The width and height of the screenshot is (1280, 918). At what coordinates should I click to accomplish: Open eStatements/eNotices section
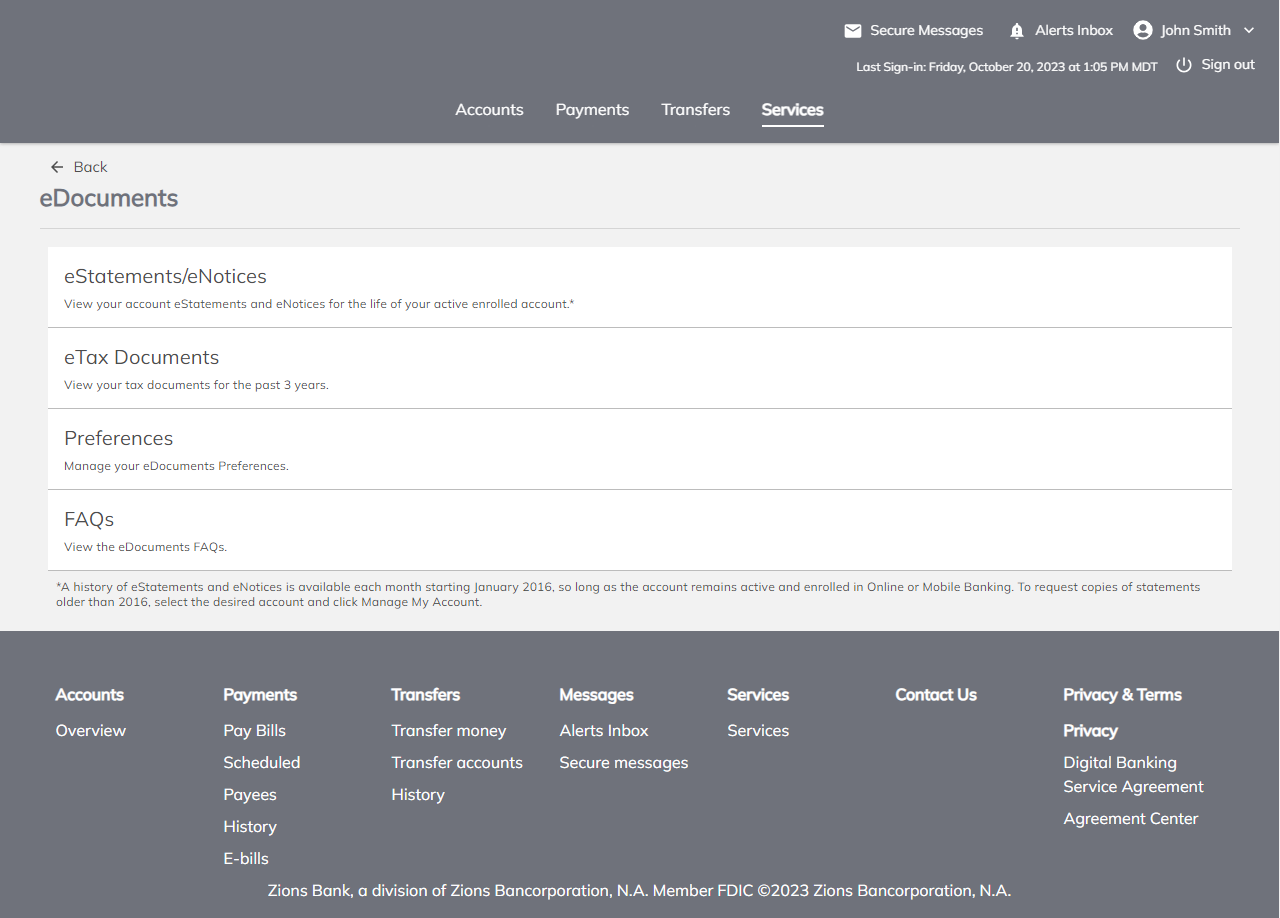pyautogui.click(x=165, y=277)
